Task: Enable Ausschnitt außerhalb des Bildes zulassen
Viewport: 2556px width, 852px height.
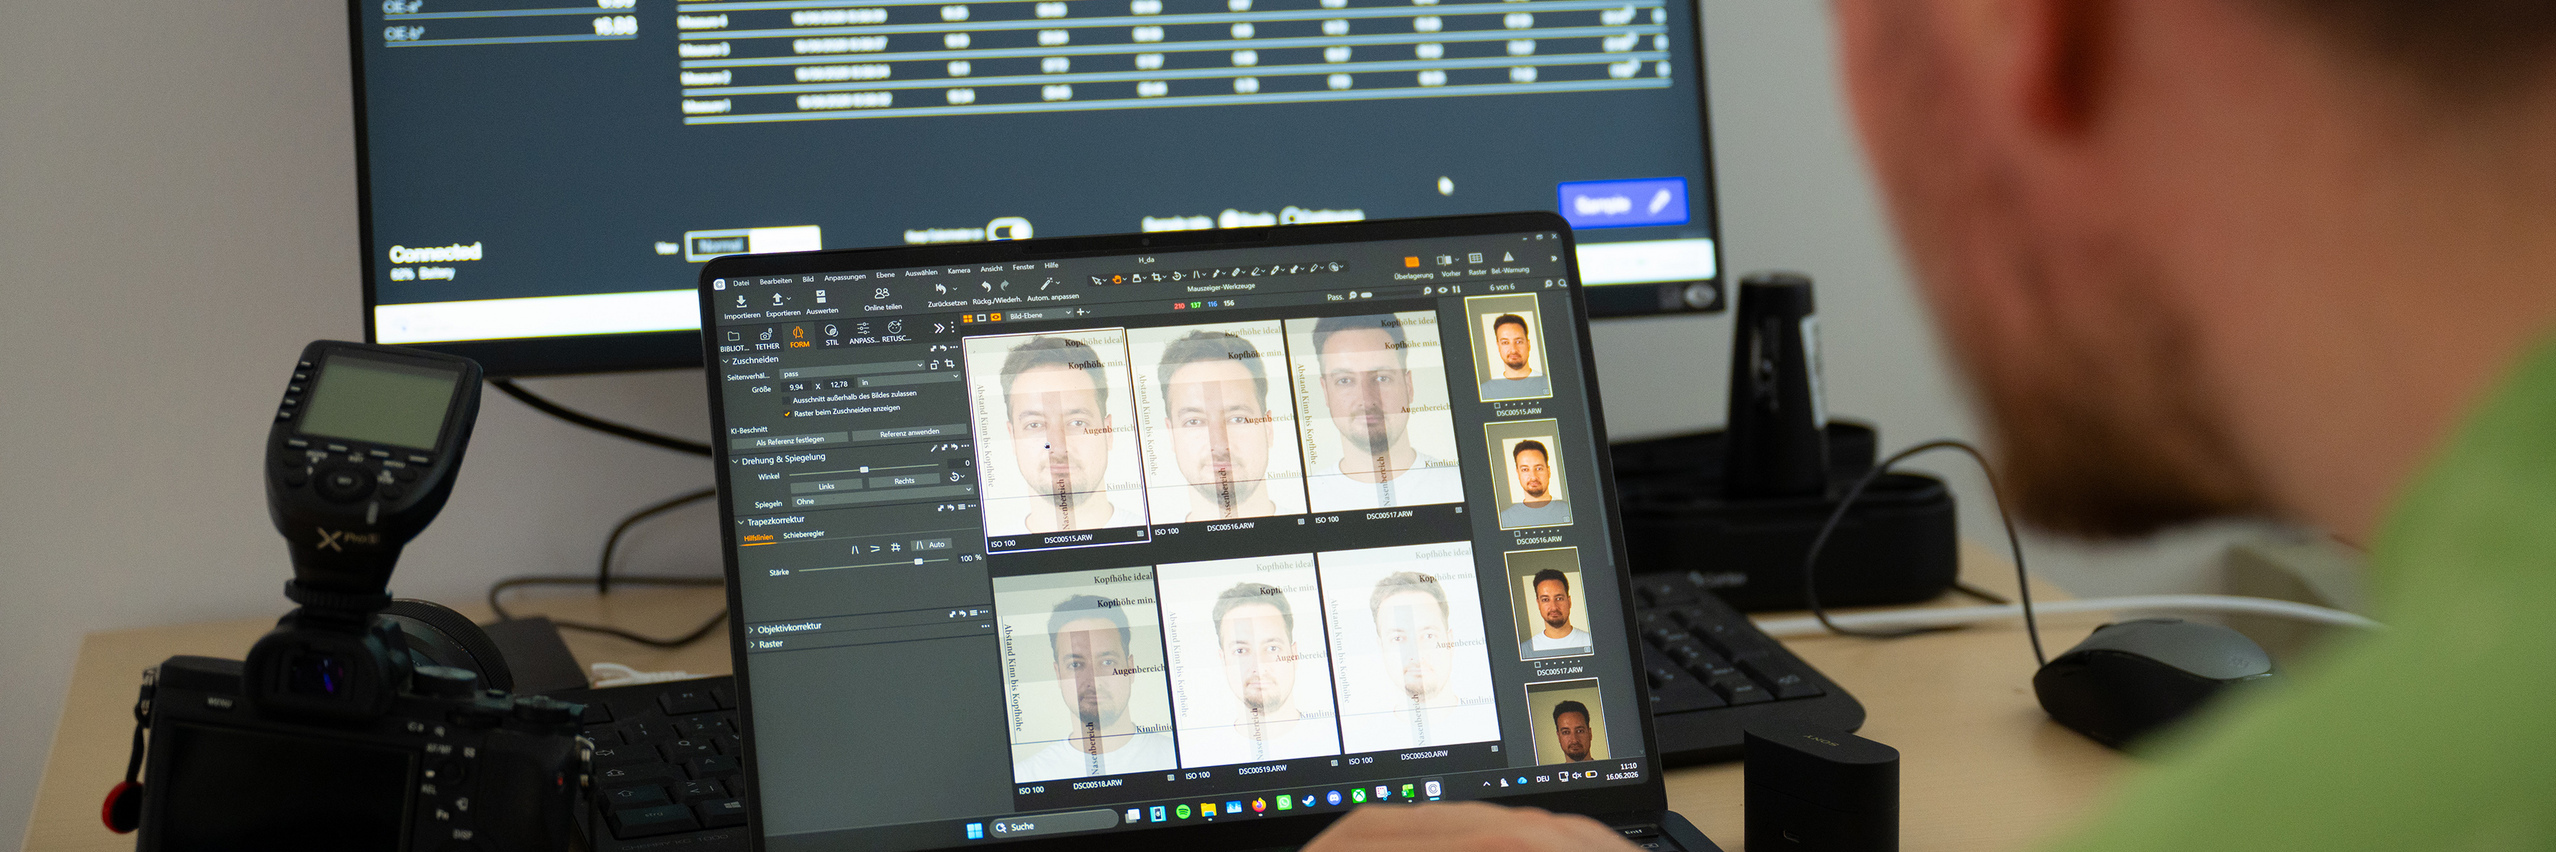Action: click(x=786, y=400)
